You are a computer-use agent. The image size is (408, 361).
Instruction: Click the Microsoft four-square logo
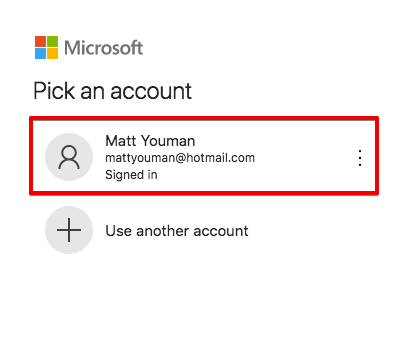coord(47,47)
